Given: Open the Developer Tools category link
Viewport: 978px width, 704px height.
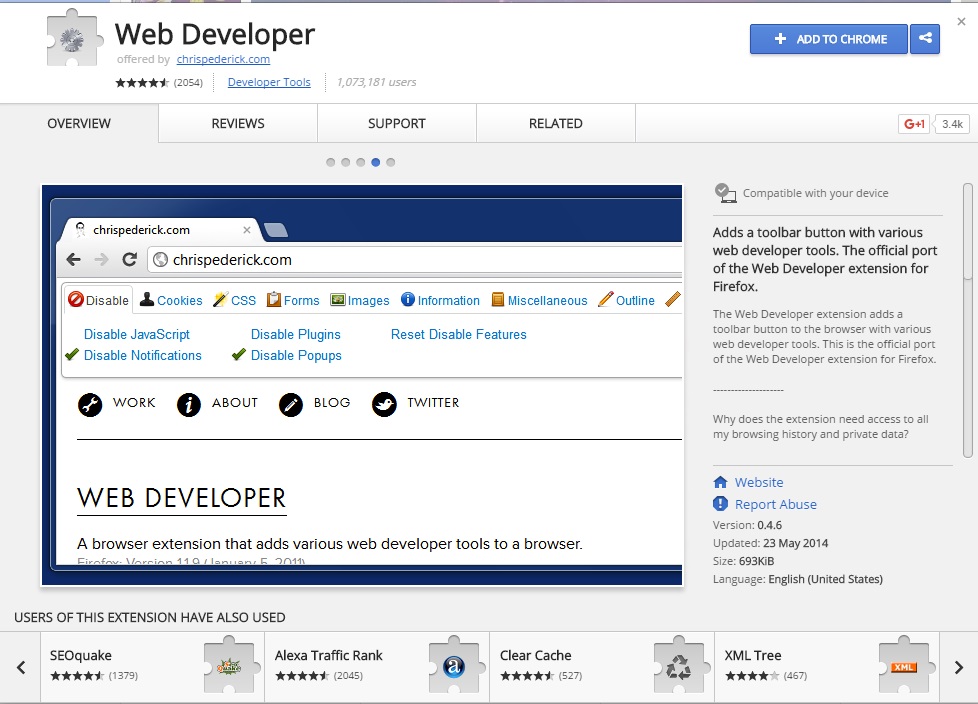Looking at the screenshot, I should pos(269,82).
